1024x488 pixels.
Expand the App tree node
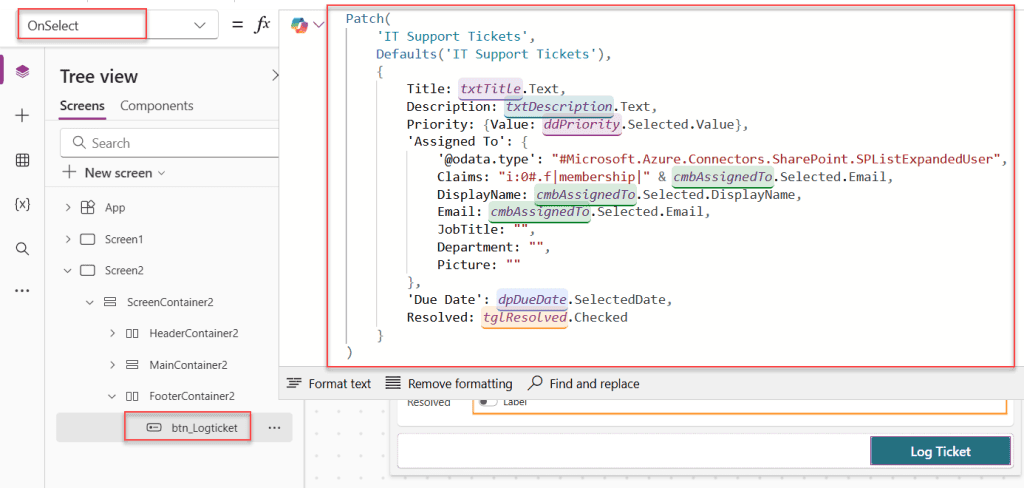68,208
